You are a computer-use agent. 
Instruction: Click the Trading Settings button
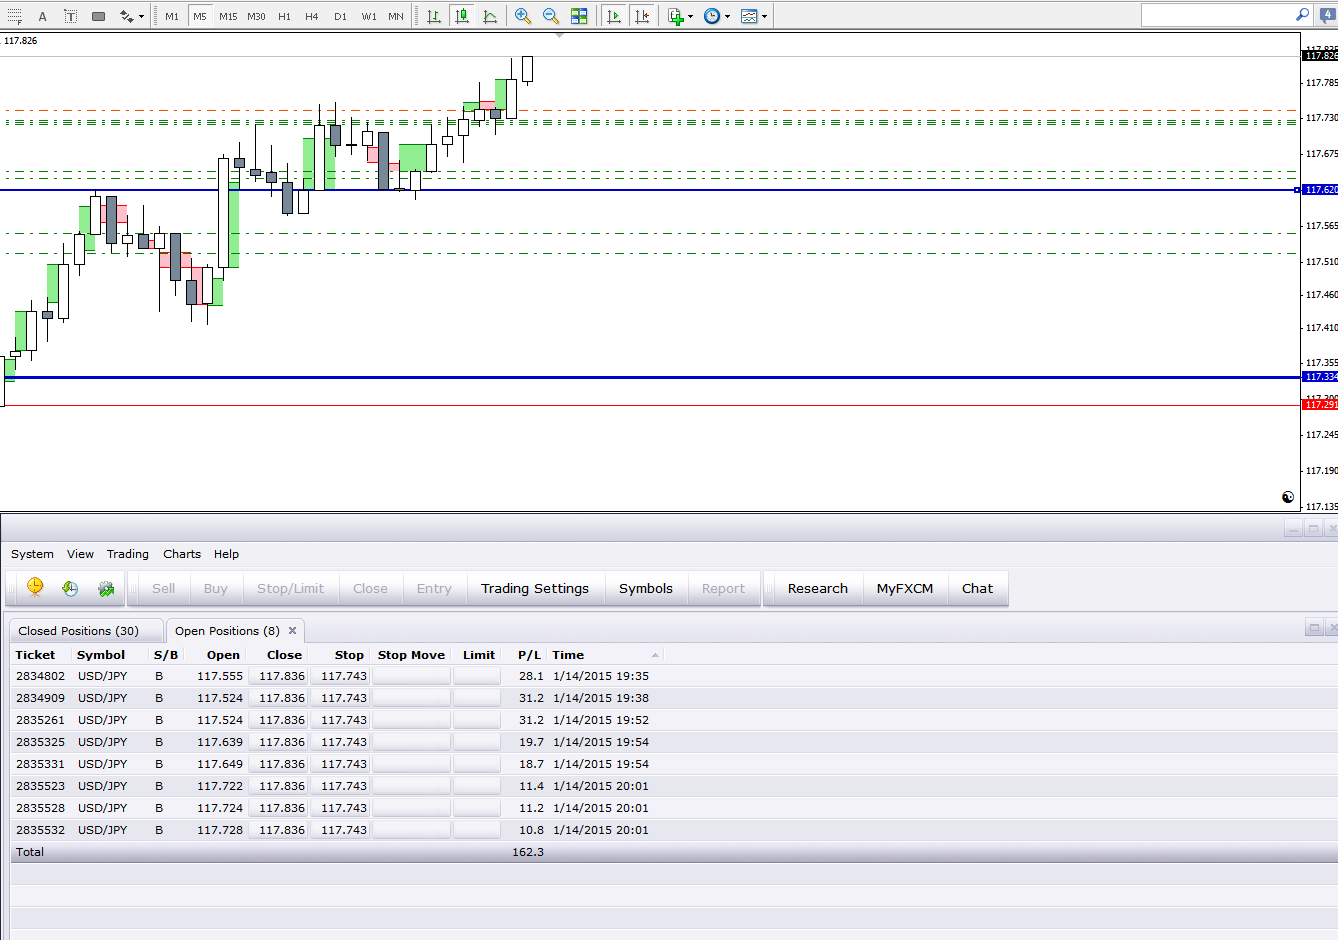[534, 589]
